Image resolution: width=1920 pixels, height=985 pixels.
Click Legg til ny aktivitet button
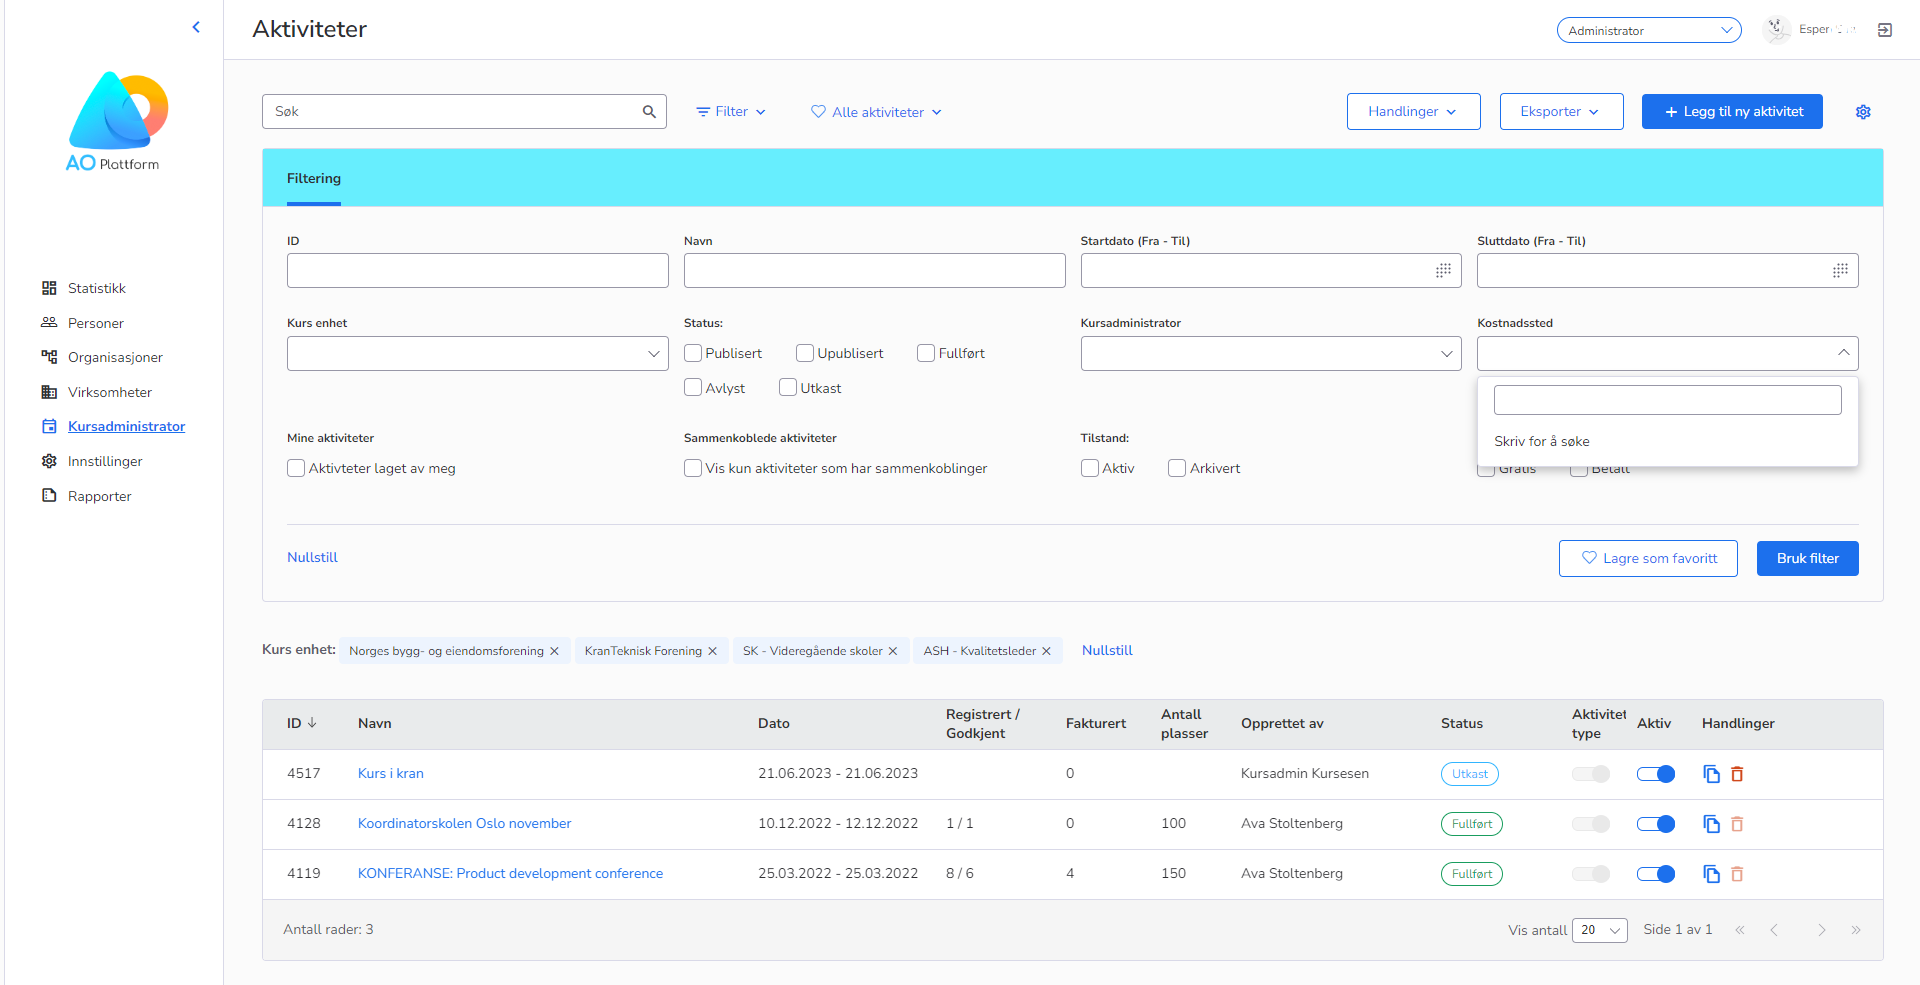1732,112
